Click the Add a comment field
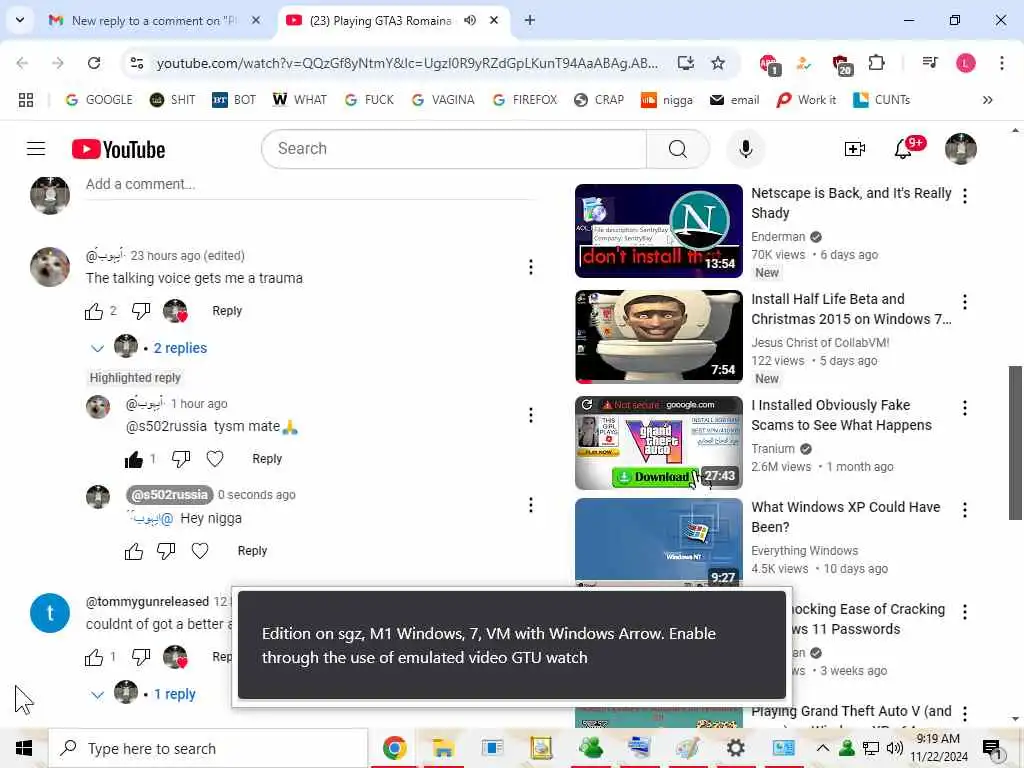Image resolution: width=1024 pixels, height=768 pixels. 312,185
